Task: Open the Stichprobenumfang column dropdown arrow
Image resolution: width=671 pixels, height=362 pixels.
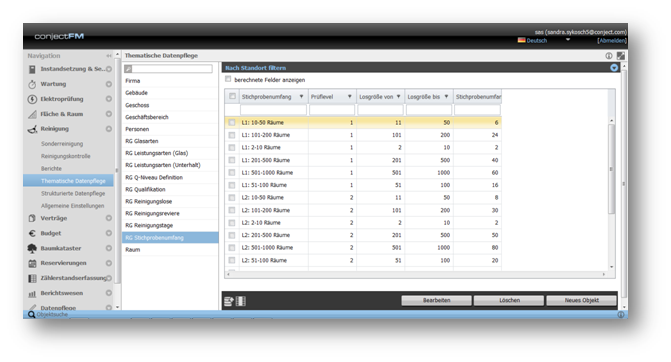Action: pos(301,97)
